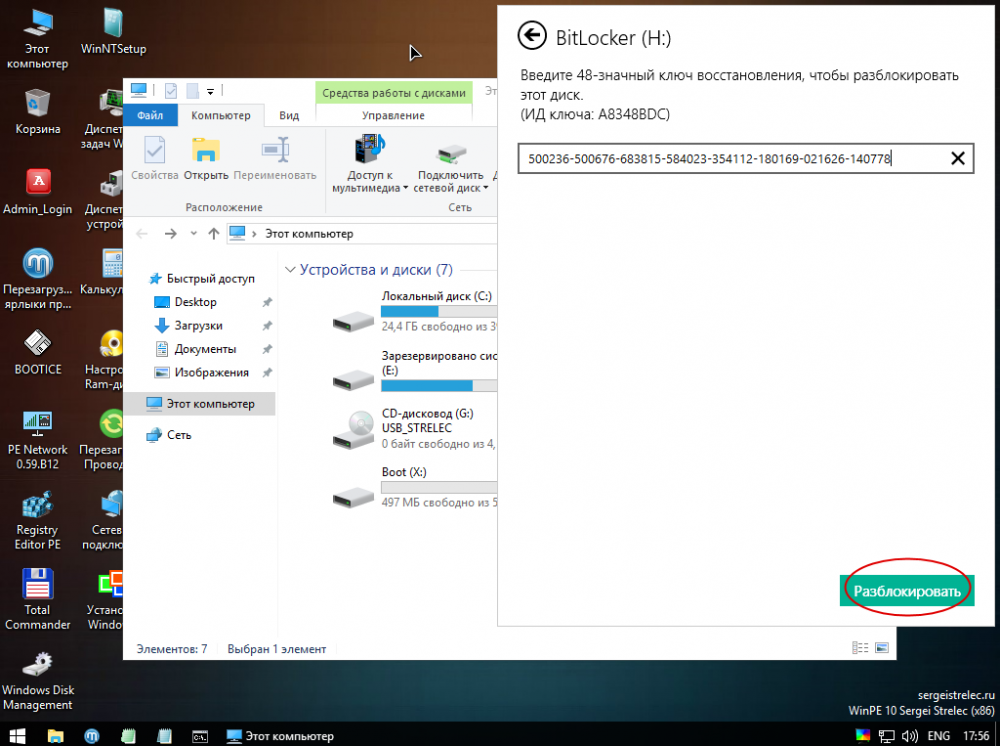The height and width of the screenshot is (746, 1000).
Task: Navigate up one level with up arrow
Action: tap(213, 234)
